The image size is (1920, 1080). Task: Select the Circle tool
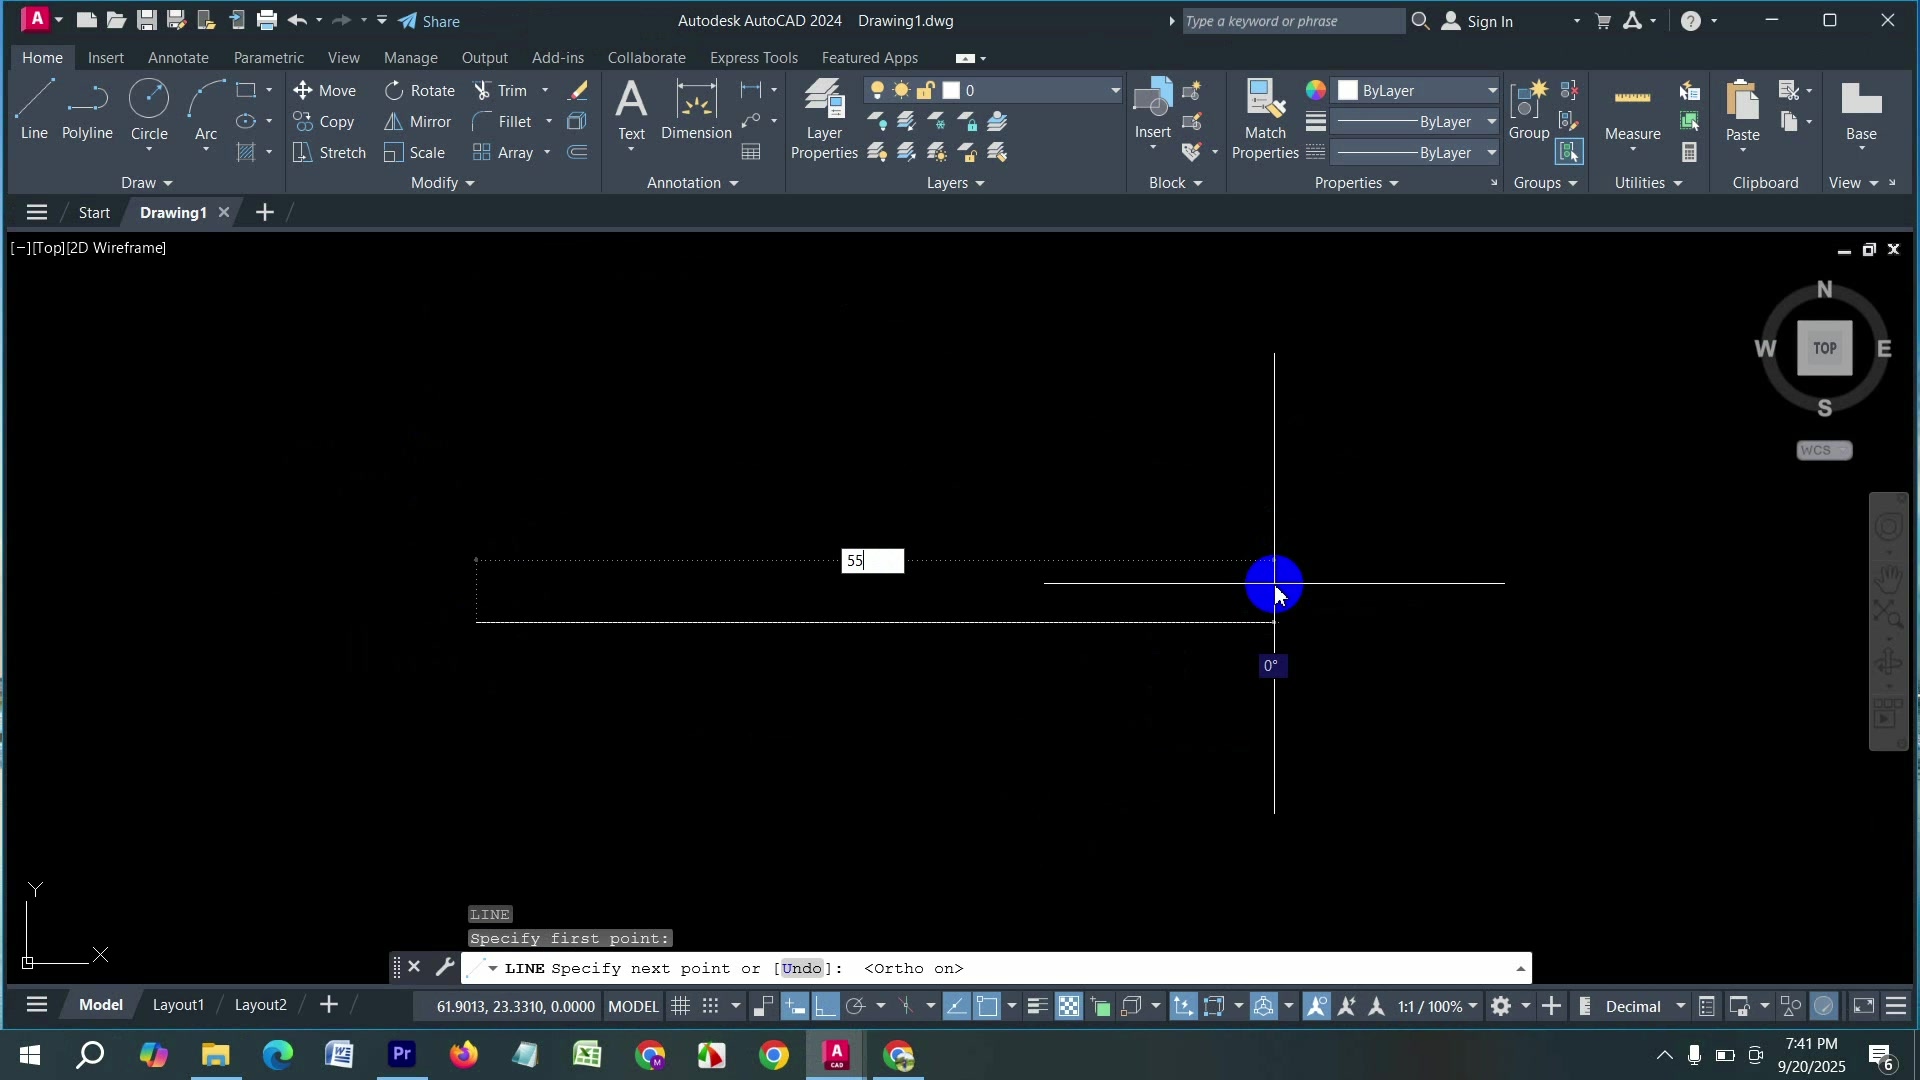pos(149,110)
